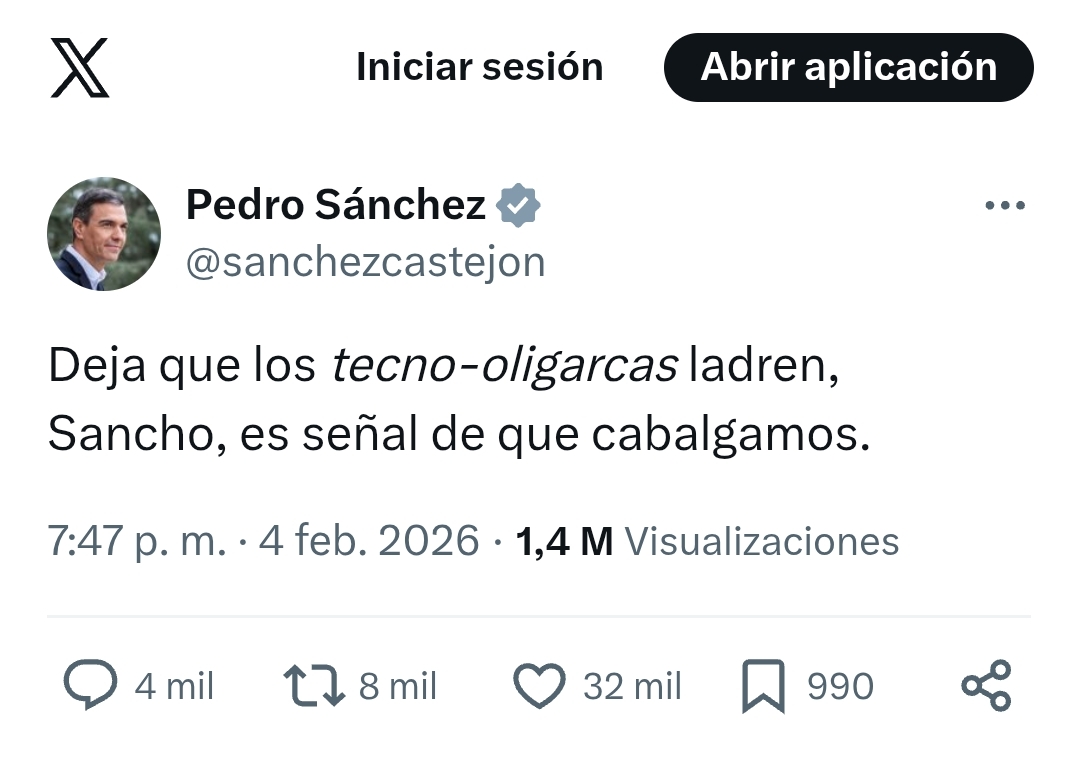
Task: Click the 990 bookmarks count
Action: [x=840, y=686]
